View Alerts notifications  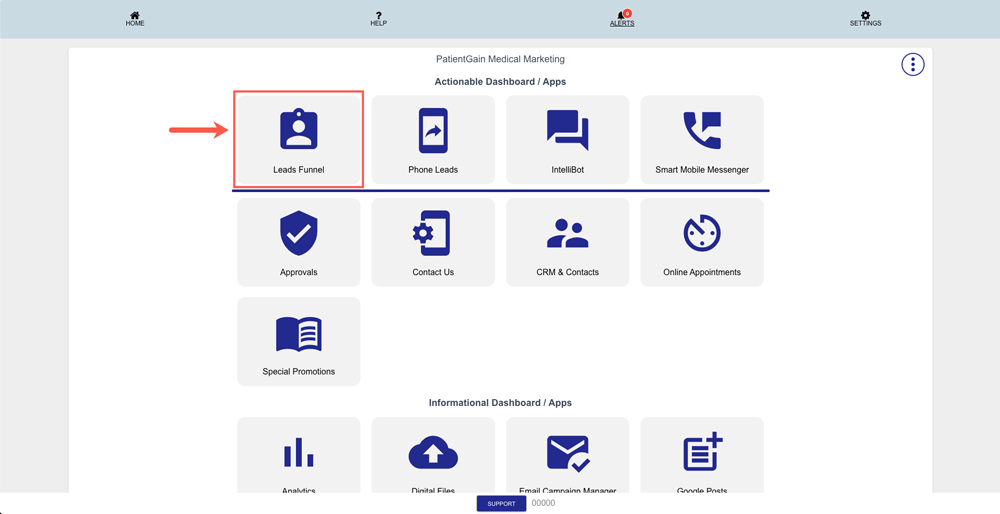pos(622,18)
